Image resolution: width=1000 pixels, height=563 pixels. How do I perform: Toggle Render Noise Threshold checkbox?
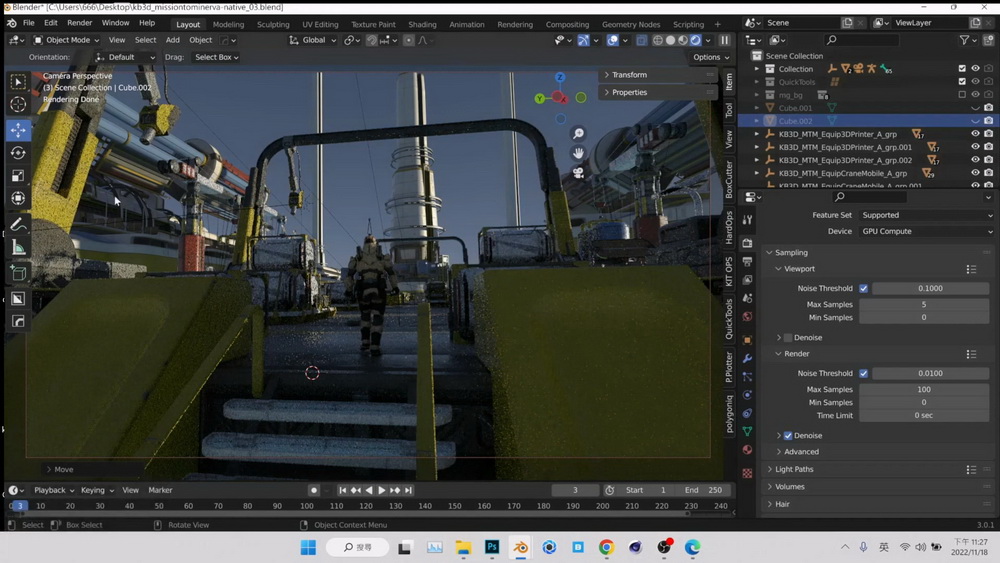click(864, 374)
